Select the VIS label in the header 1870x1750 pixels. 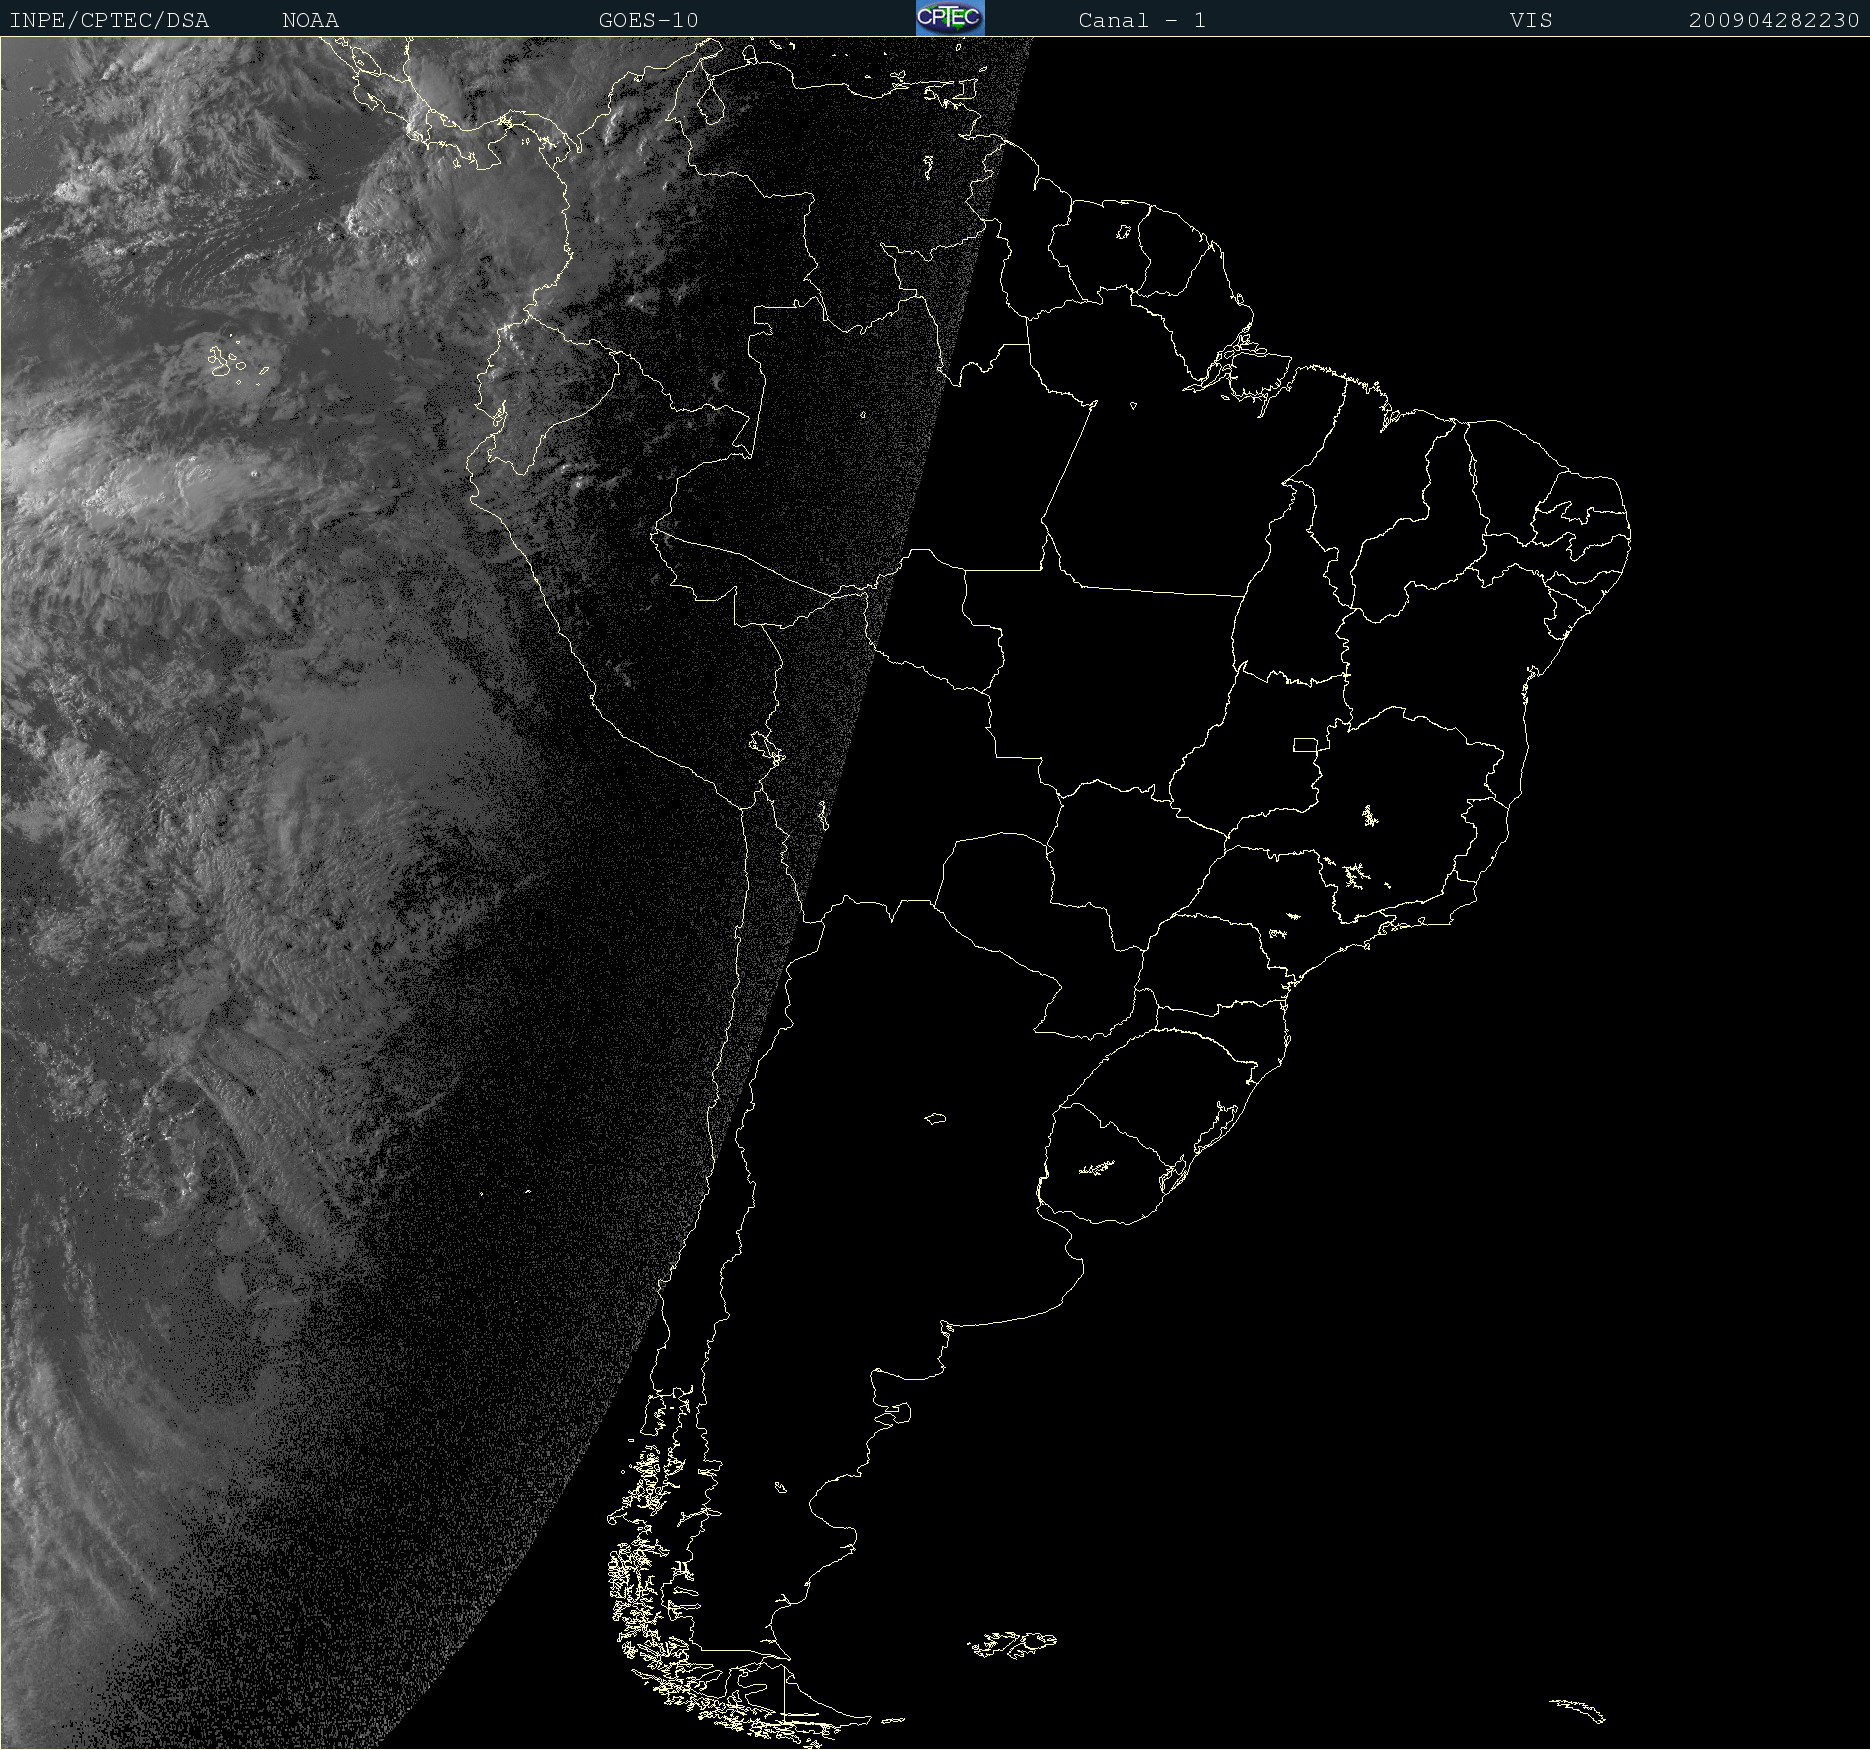pos(1531,20)
